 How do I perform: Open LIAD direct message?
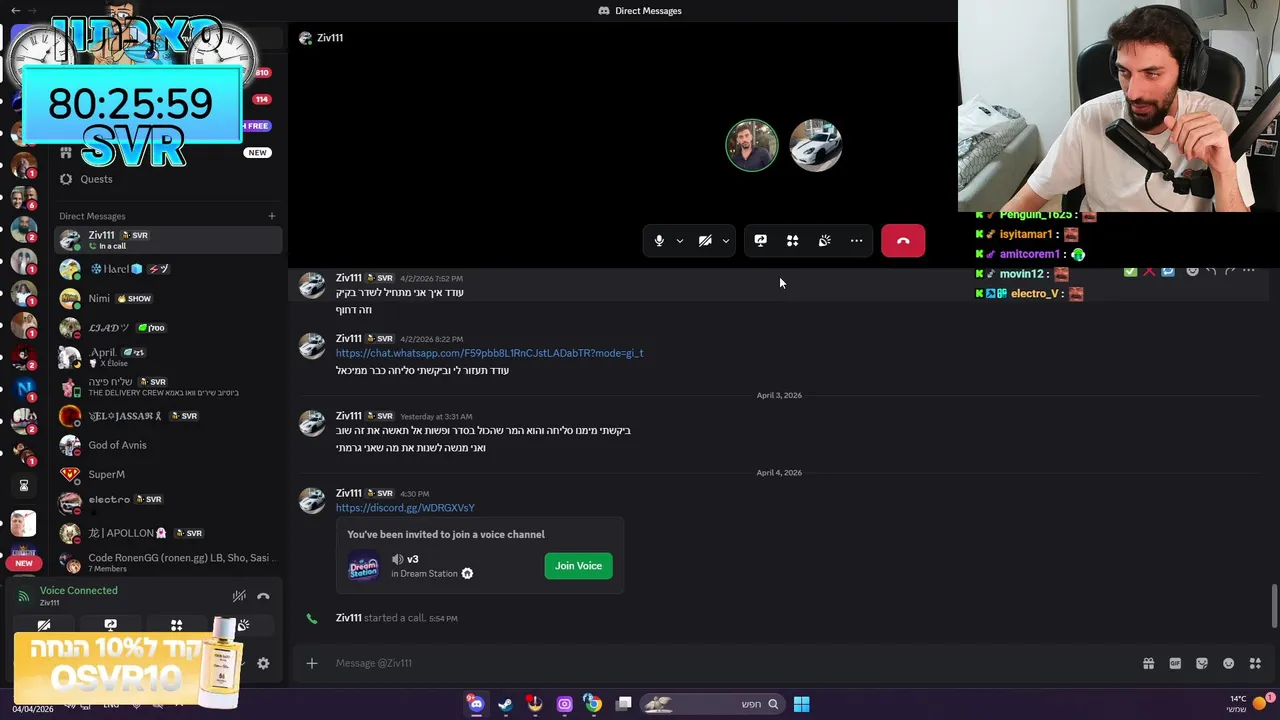[x=168, y=328]
